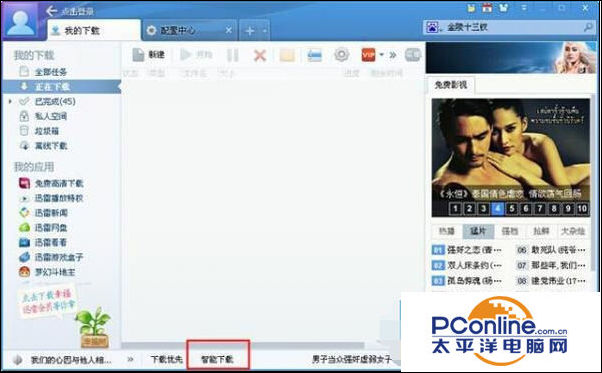This screenshot has height=373, width=602.
Task: Open movie list item 07 那些年,我们
Action: (551, 265)
